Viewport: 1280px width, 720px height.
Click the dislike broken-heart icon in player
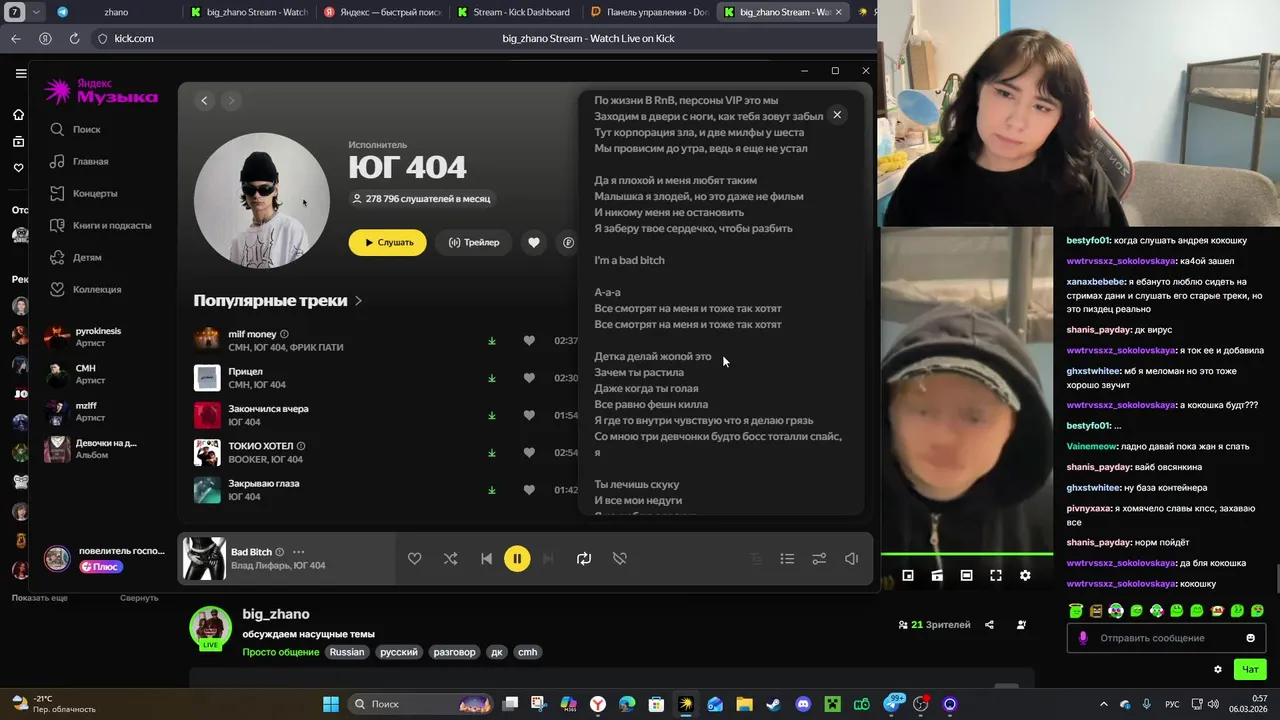coord(620,559)
